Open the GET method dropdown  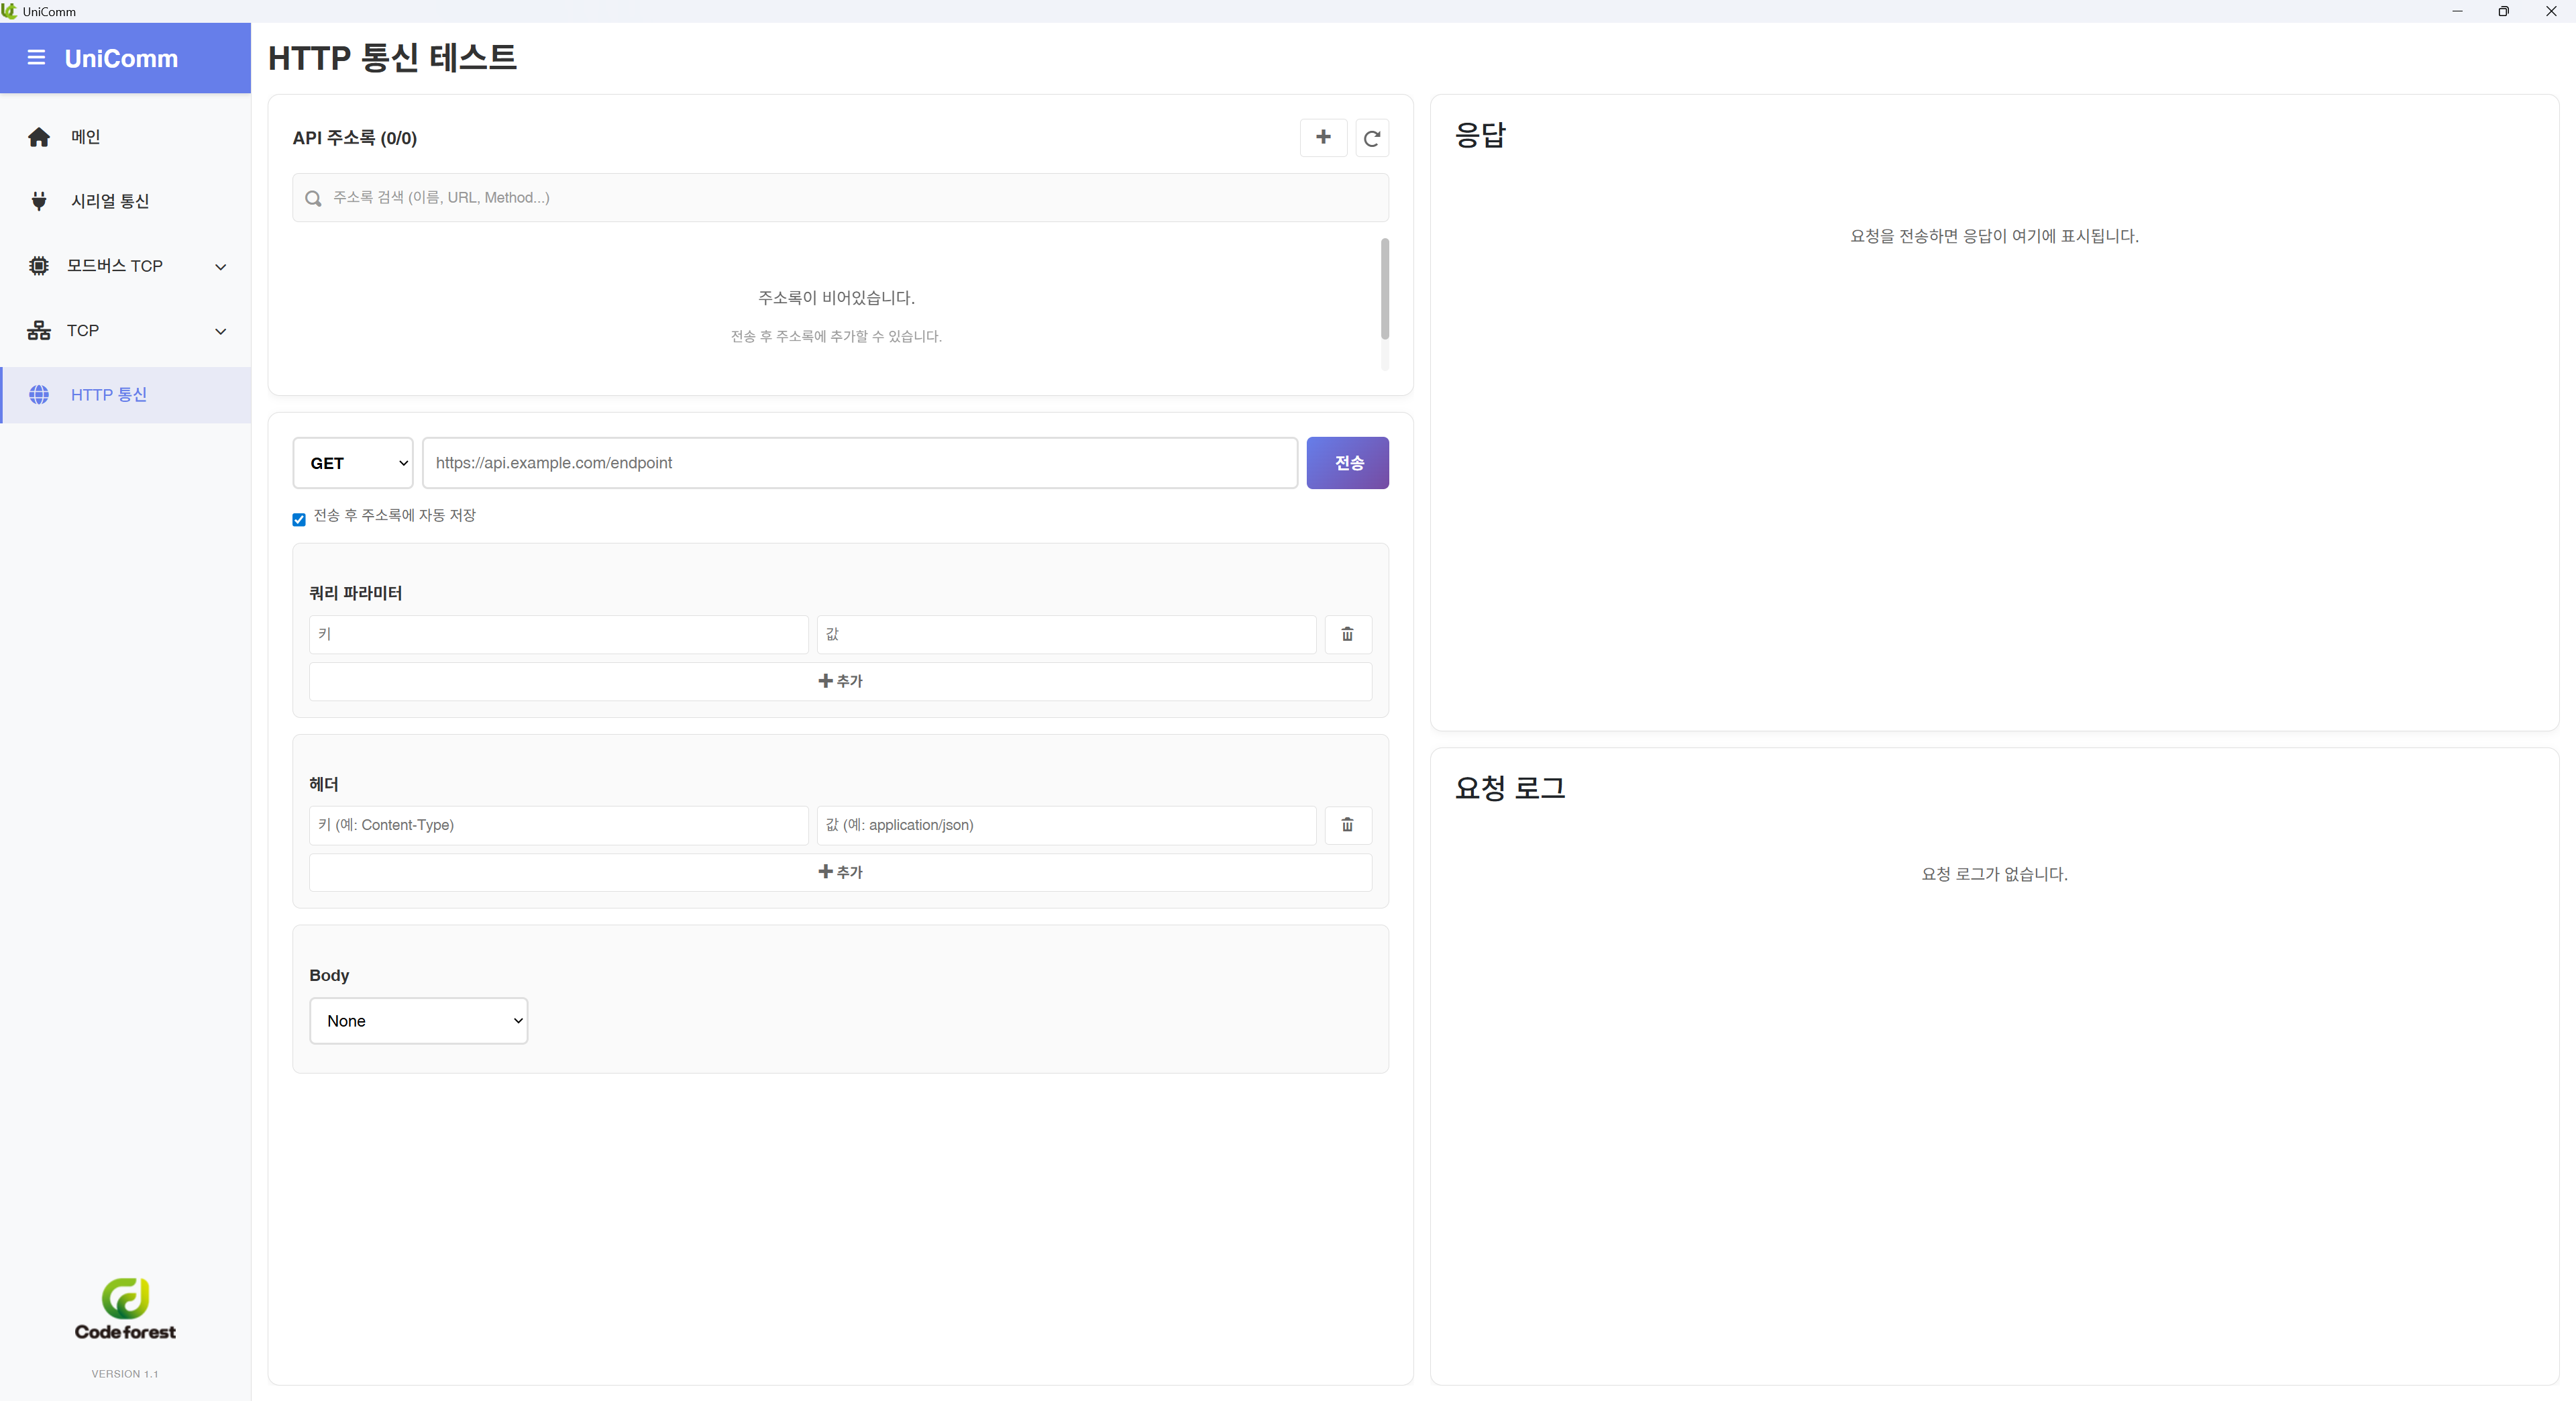tap(353, 463)
